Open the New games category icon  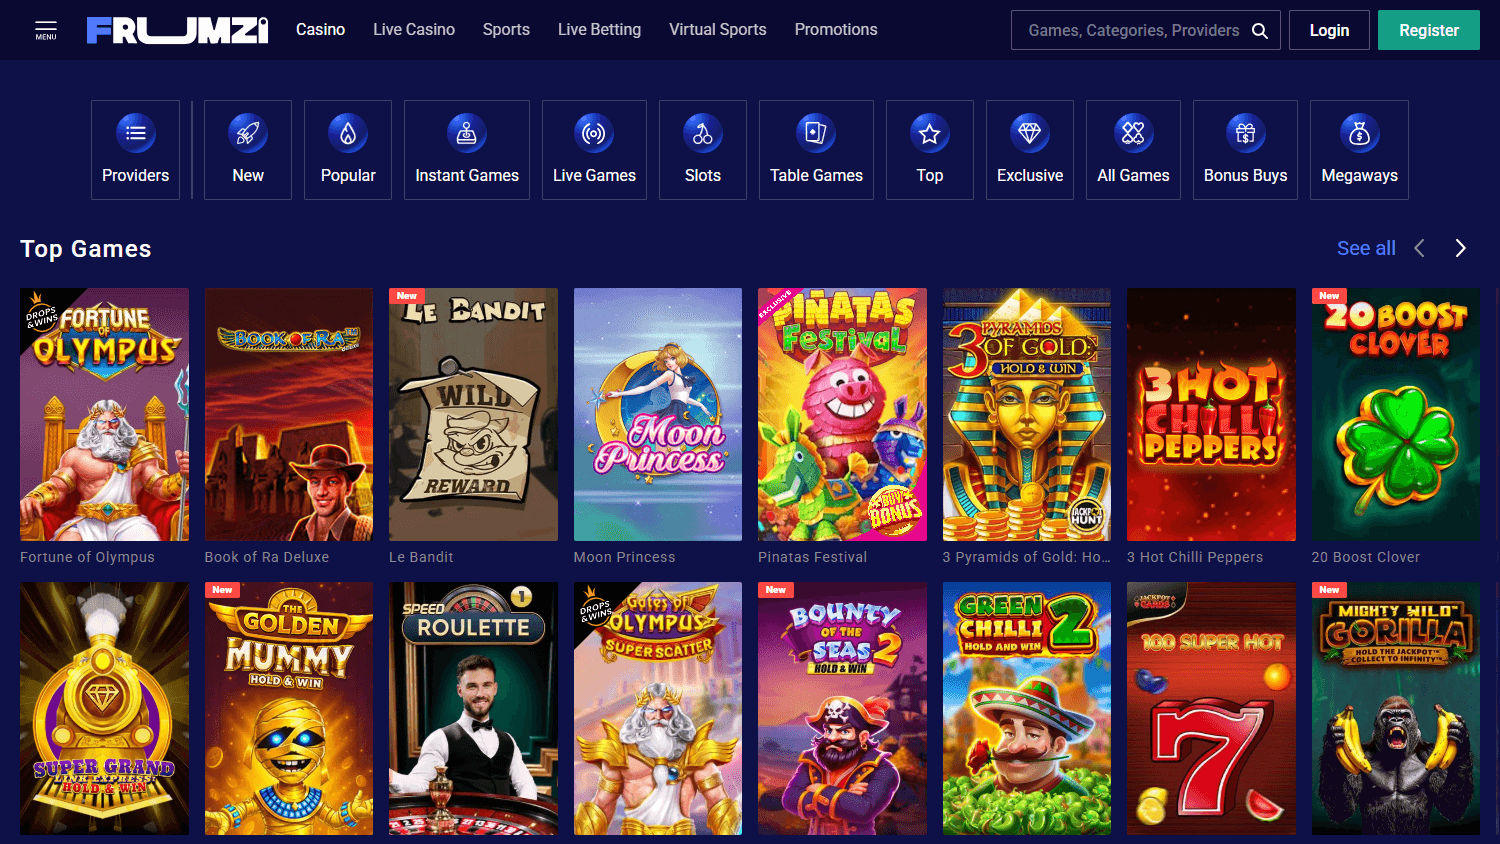pos(247,131)
